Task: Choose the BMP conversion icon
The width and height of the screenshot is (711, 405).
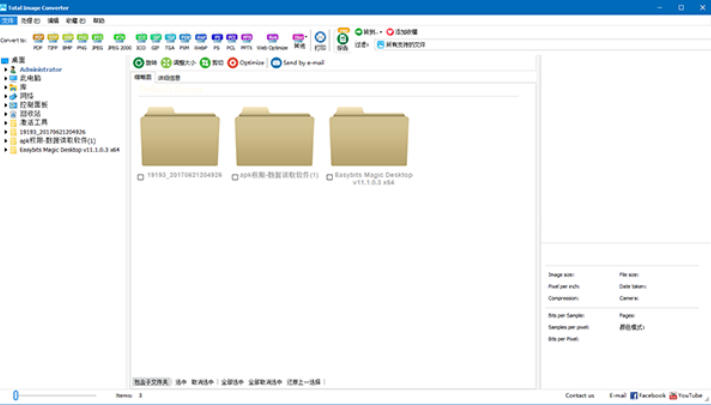Action: [68, 38]
